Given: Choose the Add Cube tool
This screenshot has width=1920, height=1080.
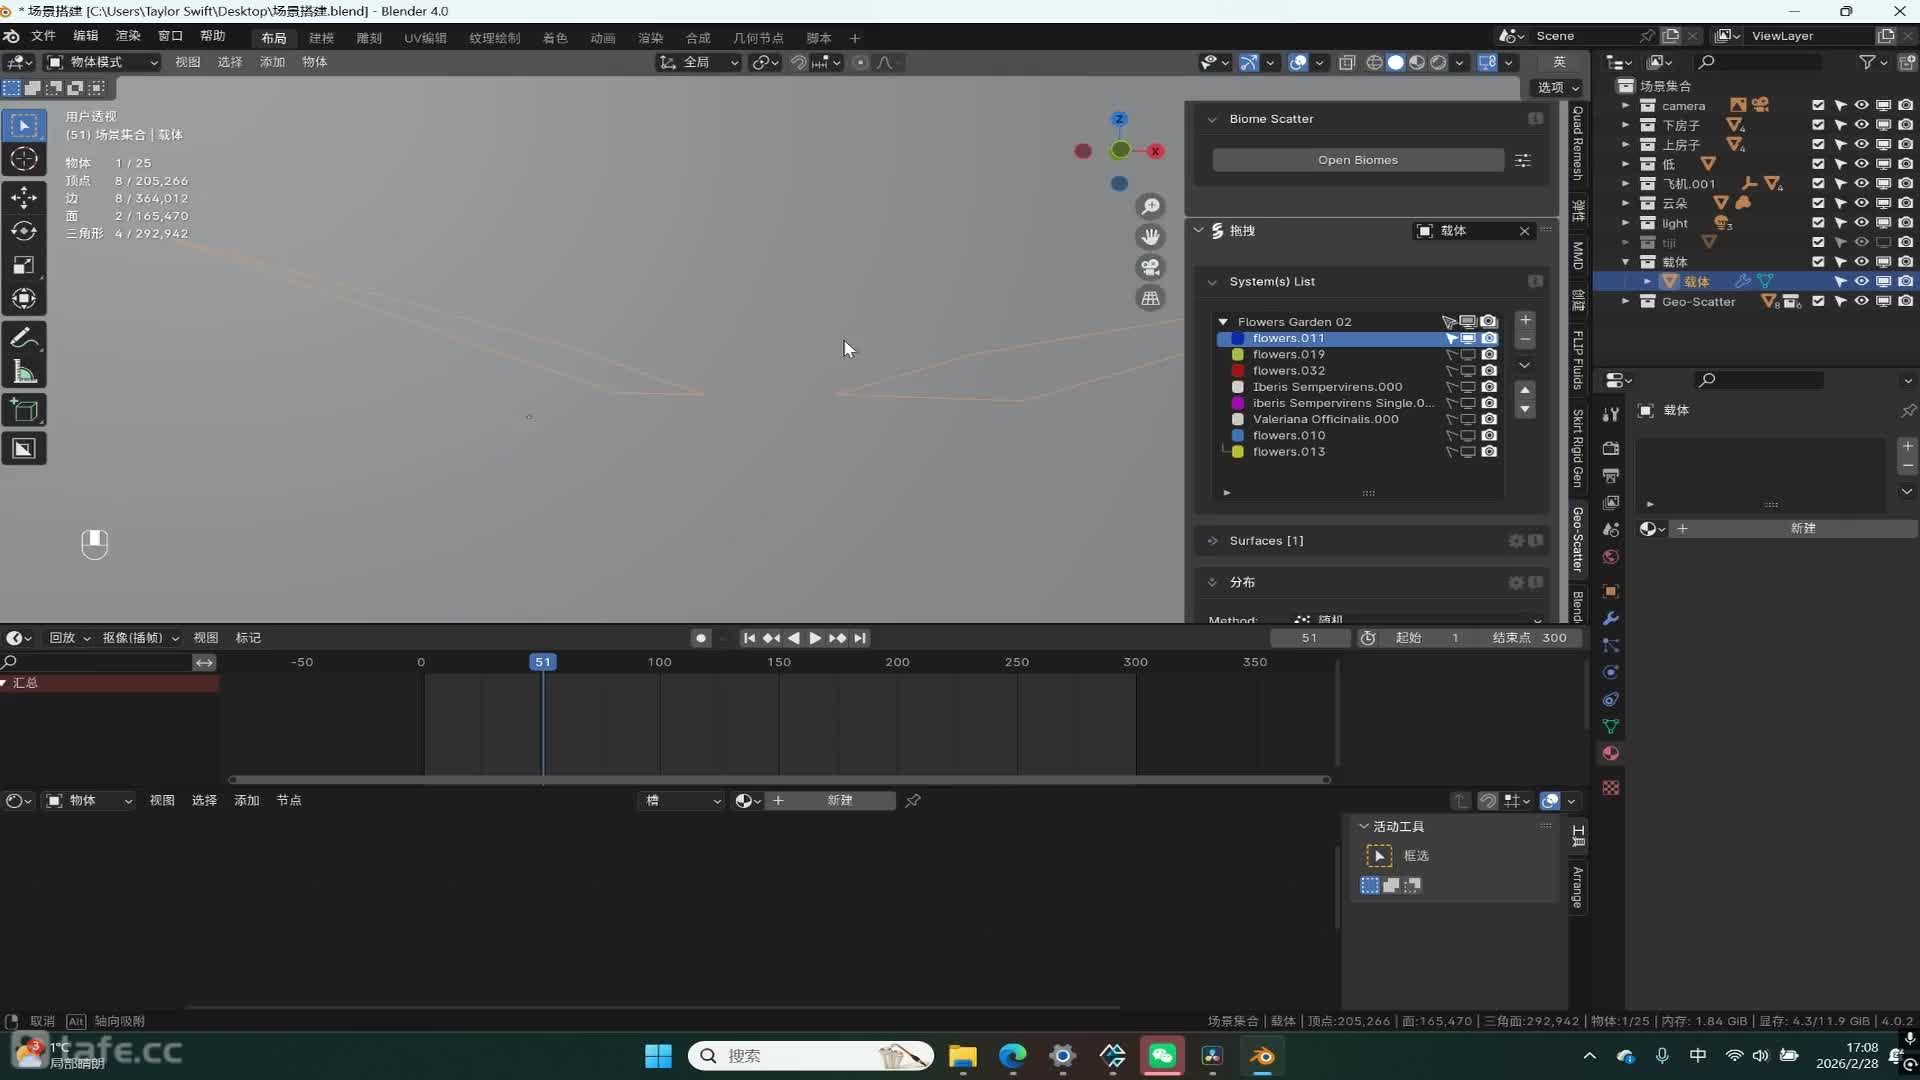Looking at the screenshot, I should pyautogui.click(x=24, y=410).
